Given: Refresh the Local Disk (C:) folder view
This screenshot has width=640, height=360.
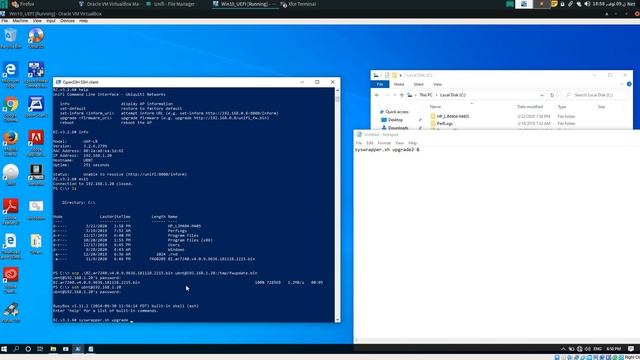Looking at the screenshot, I should [x=552, y=95].
